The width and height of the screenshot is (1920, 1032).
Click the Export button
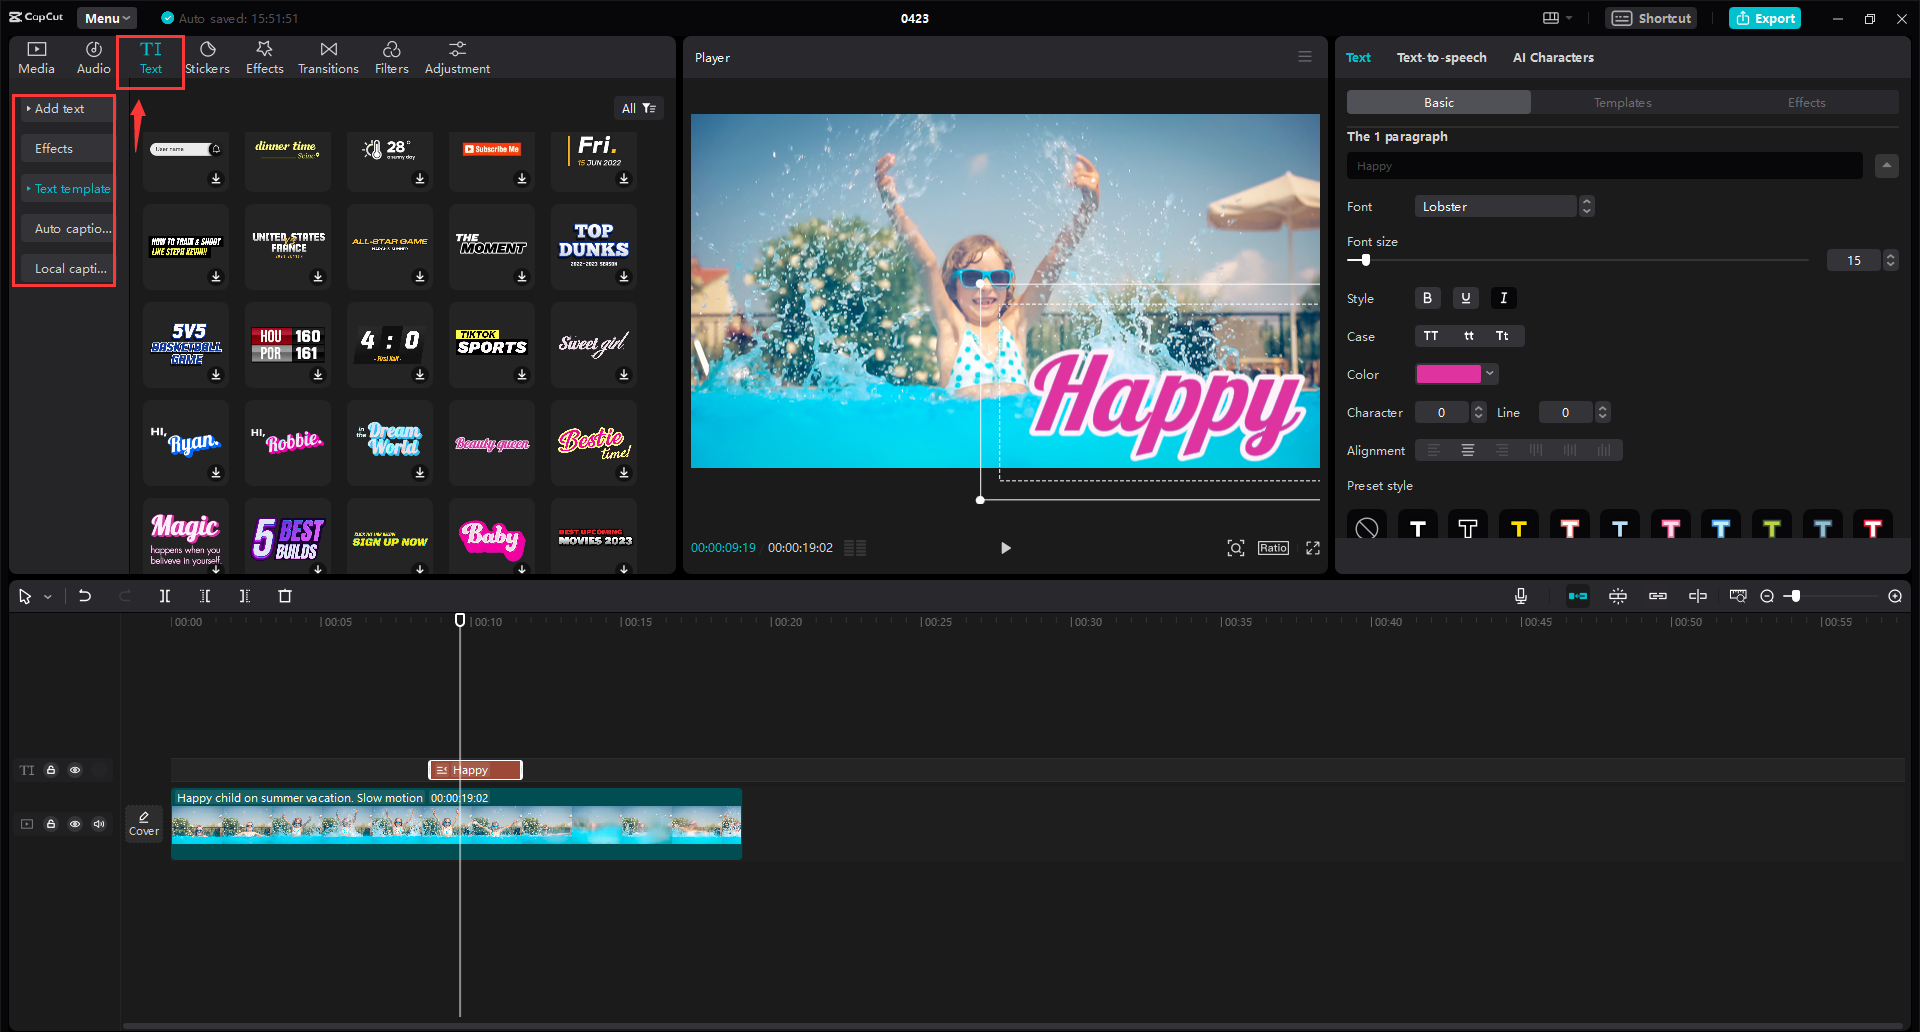click(x=1765, y=18)
